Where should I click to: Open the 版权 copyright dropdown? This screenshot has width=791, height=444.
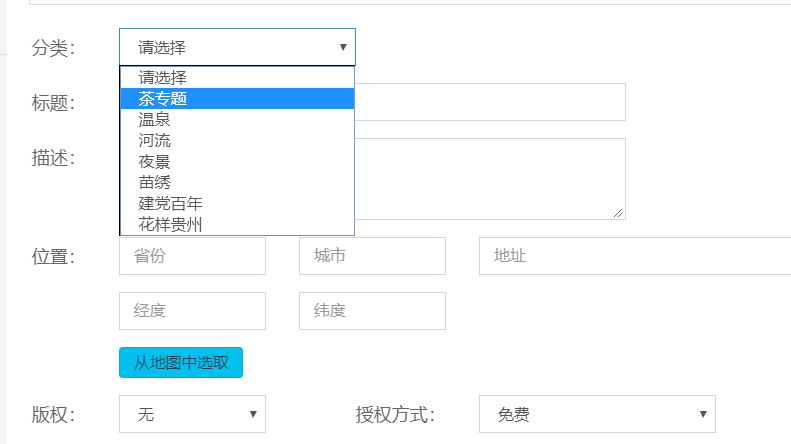[x=192, y=414]
